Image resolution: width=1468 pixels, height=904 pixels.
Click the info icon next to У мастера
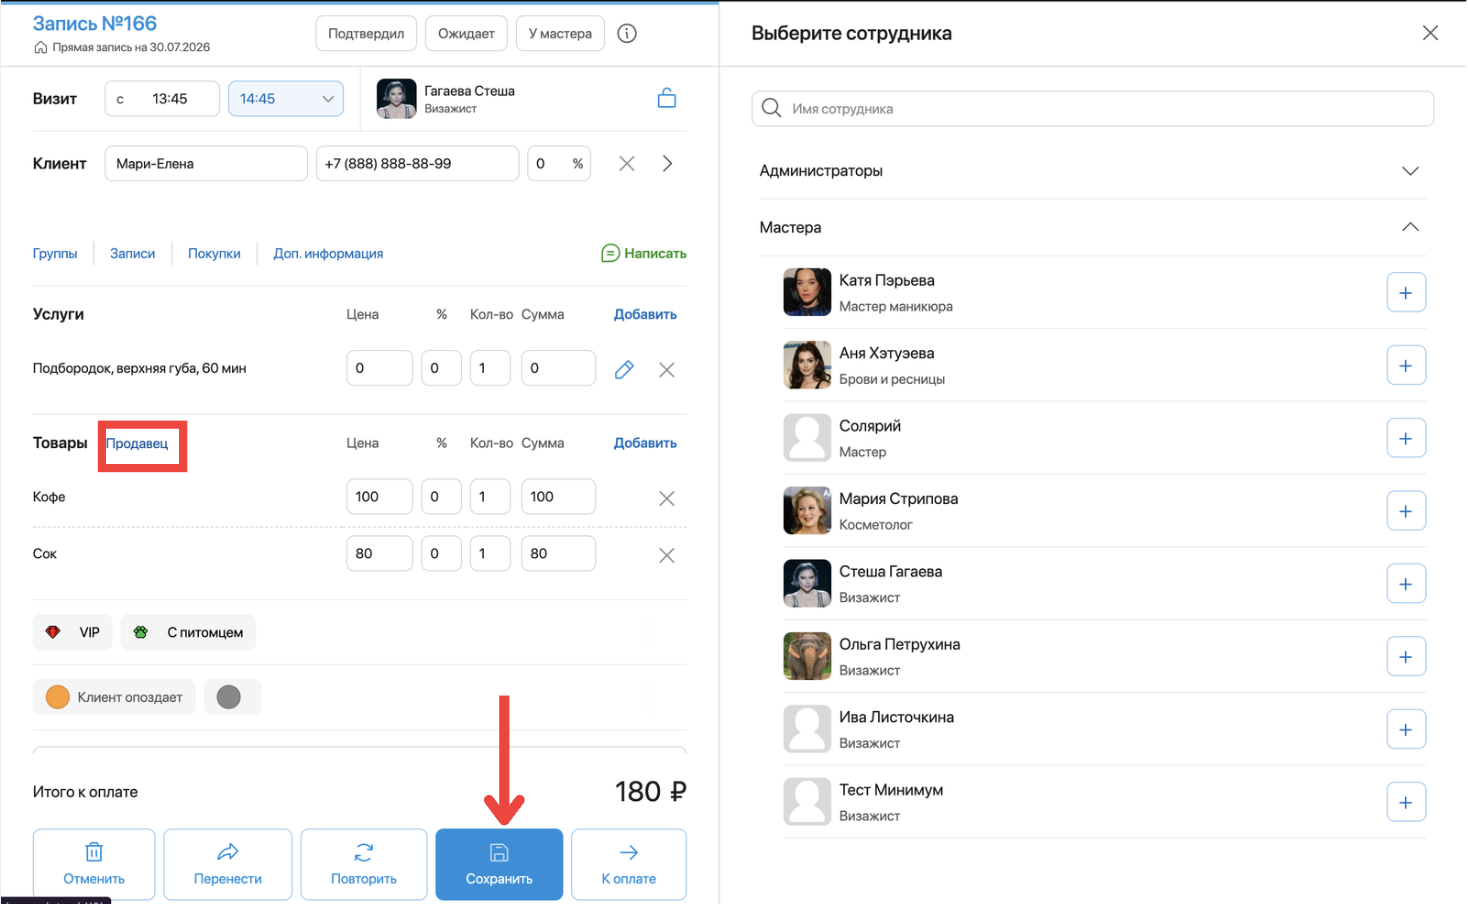pos(627,33)
